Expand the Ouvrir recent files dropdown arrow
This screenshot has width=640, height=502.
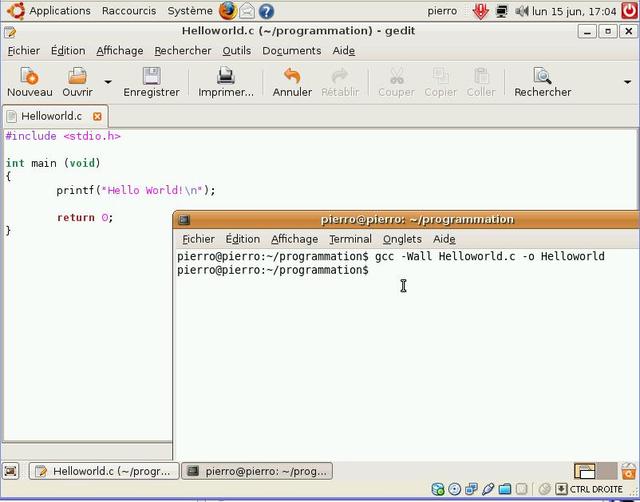click(x=108, y=82)
